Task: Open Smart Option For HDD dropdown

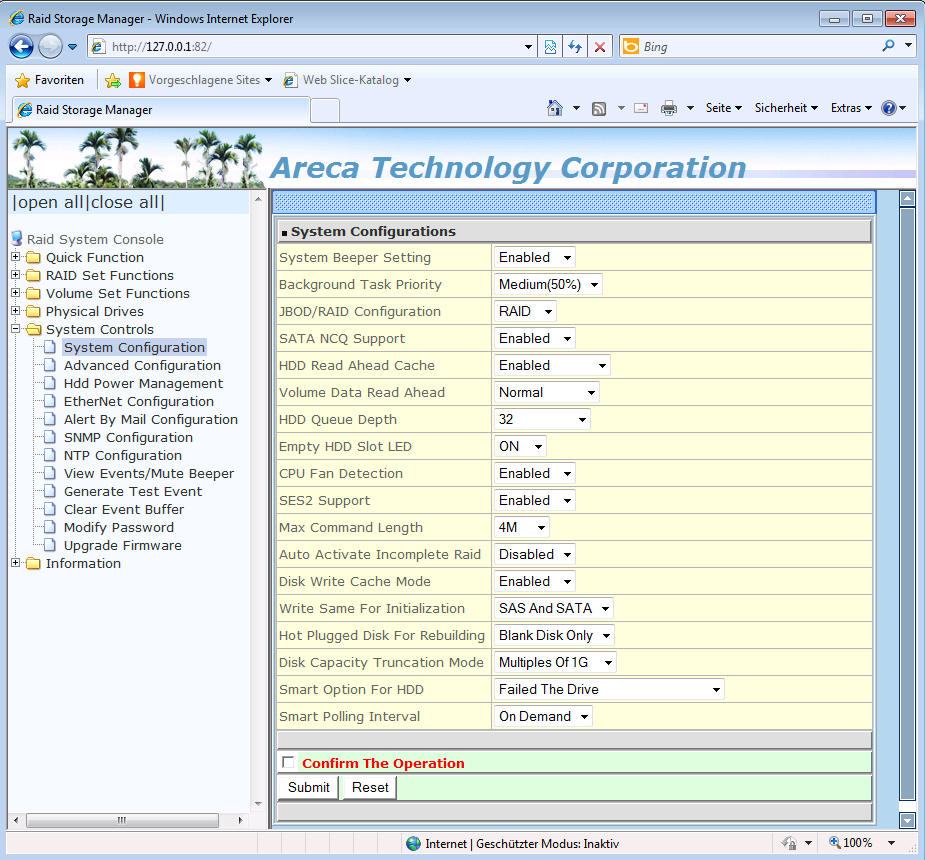Action: (x=609, y=689)
